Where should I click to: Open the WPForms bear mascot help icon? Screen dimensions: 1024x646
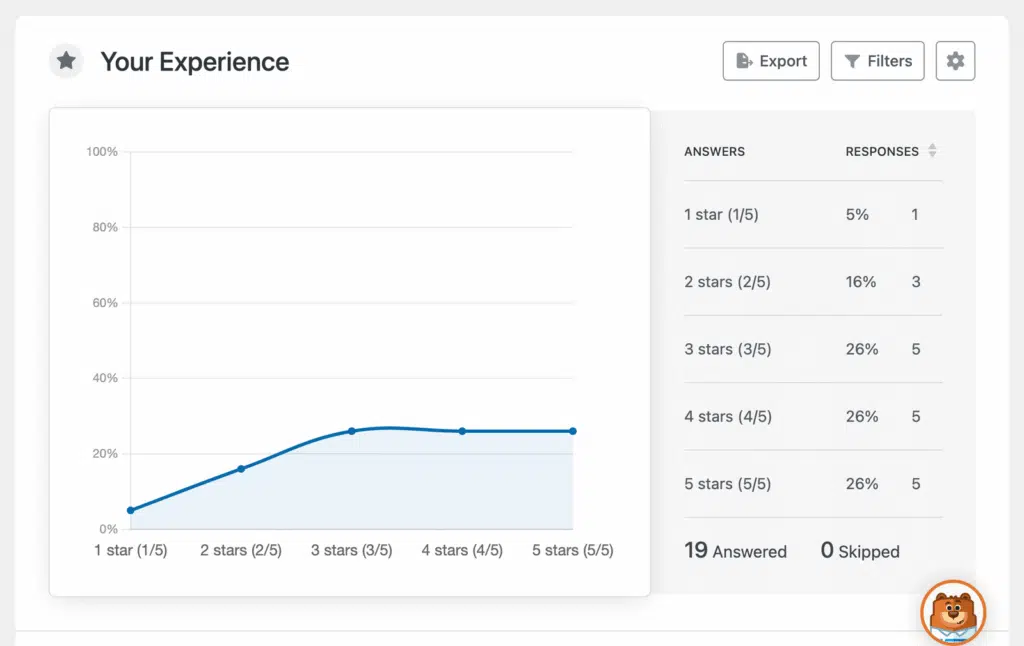tap(953, 613)
